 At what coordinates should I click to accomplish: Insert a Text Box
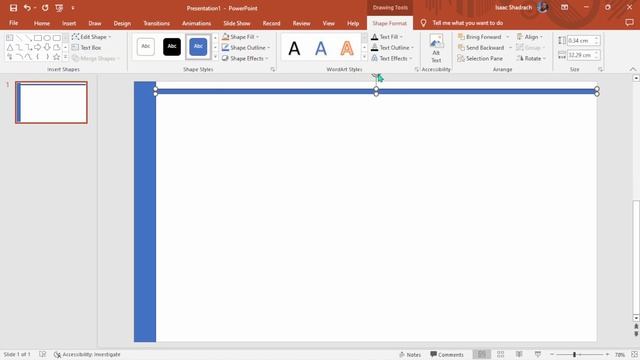(x=87, y=47)
